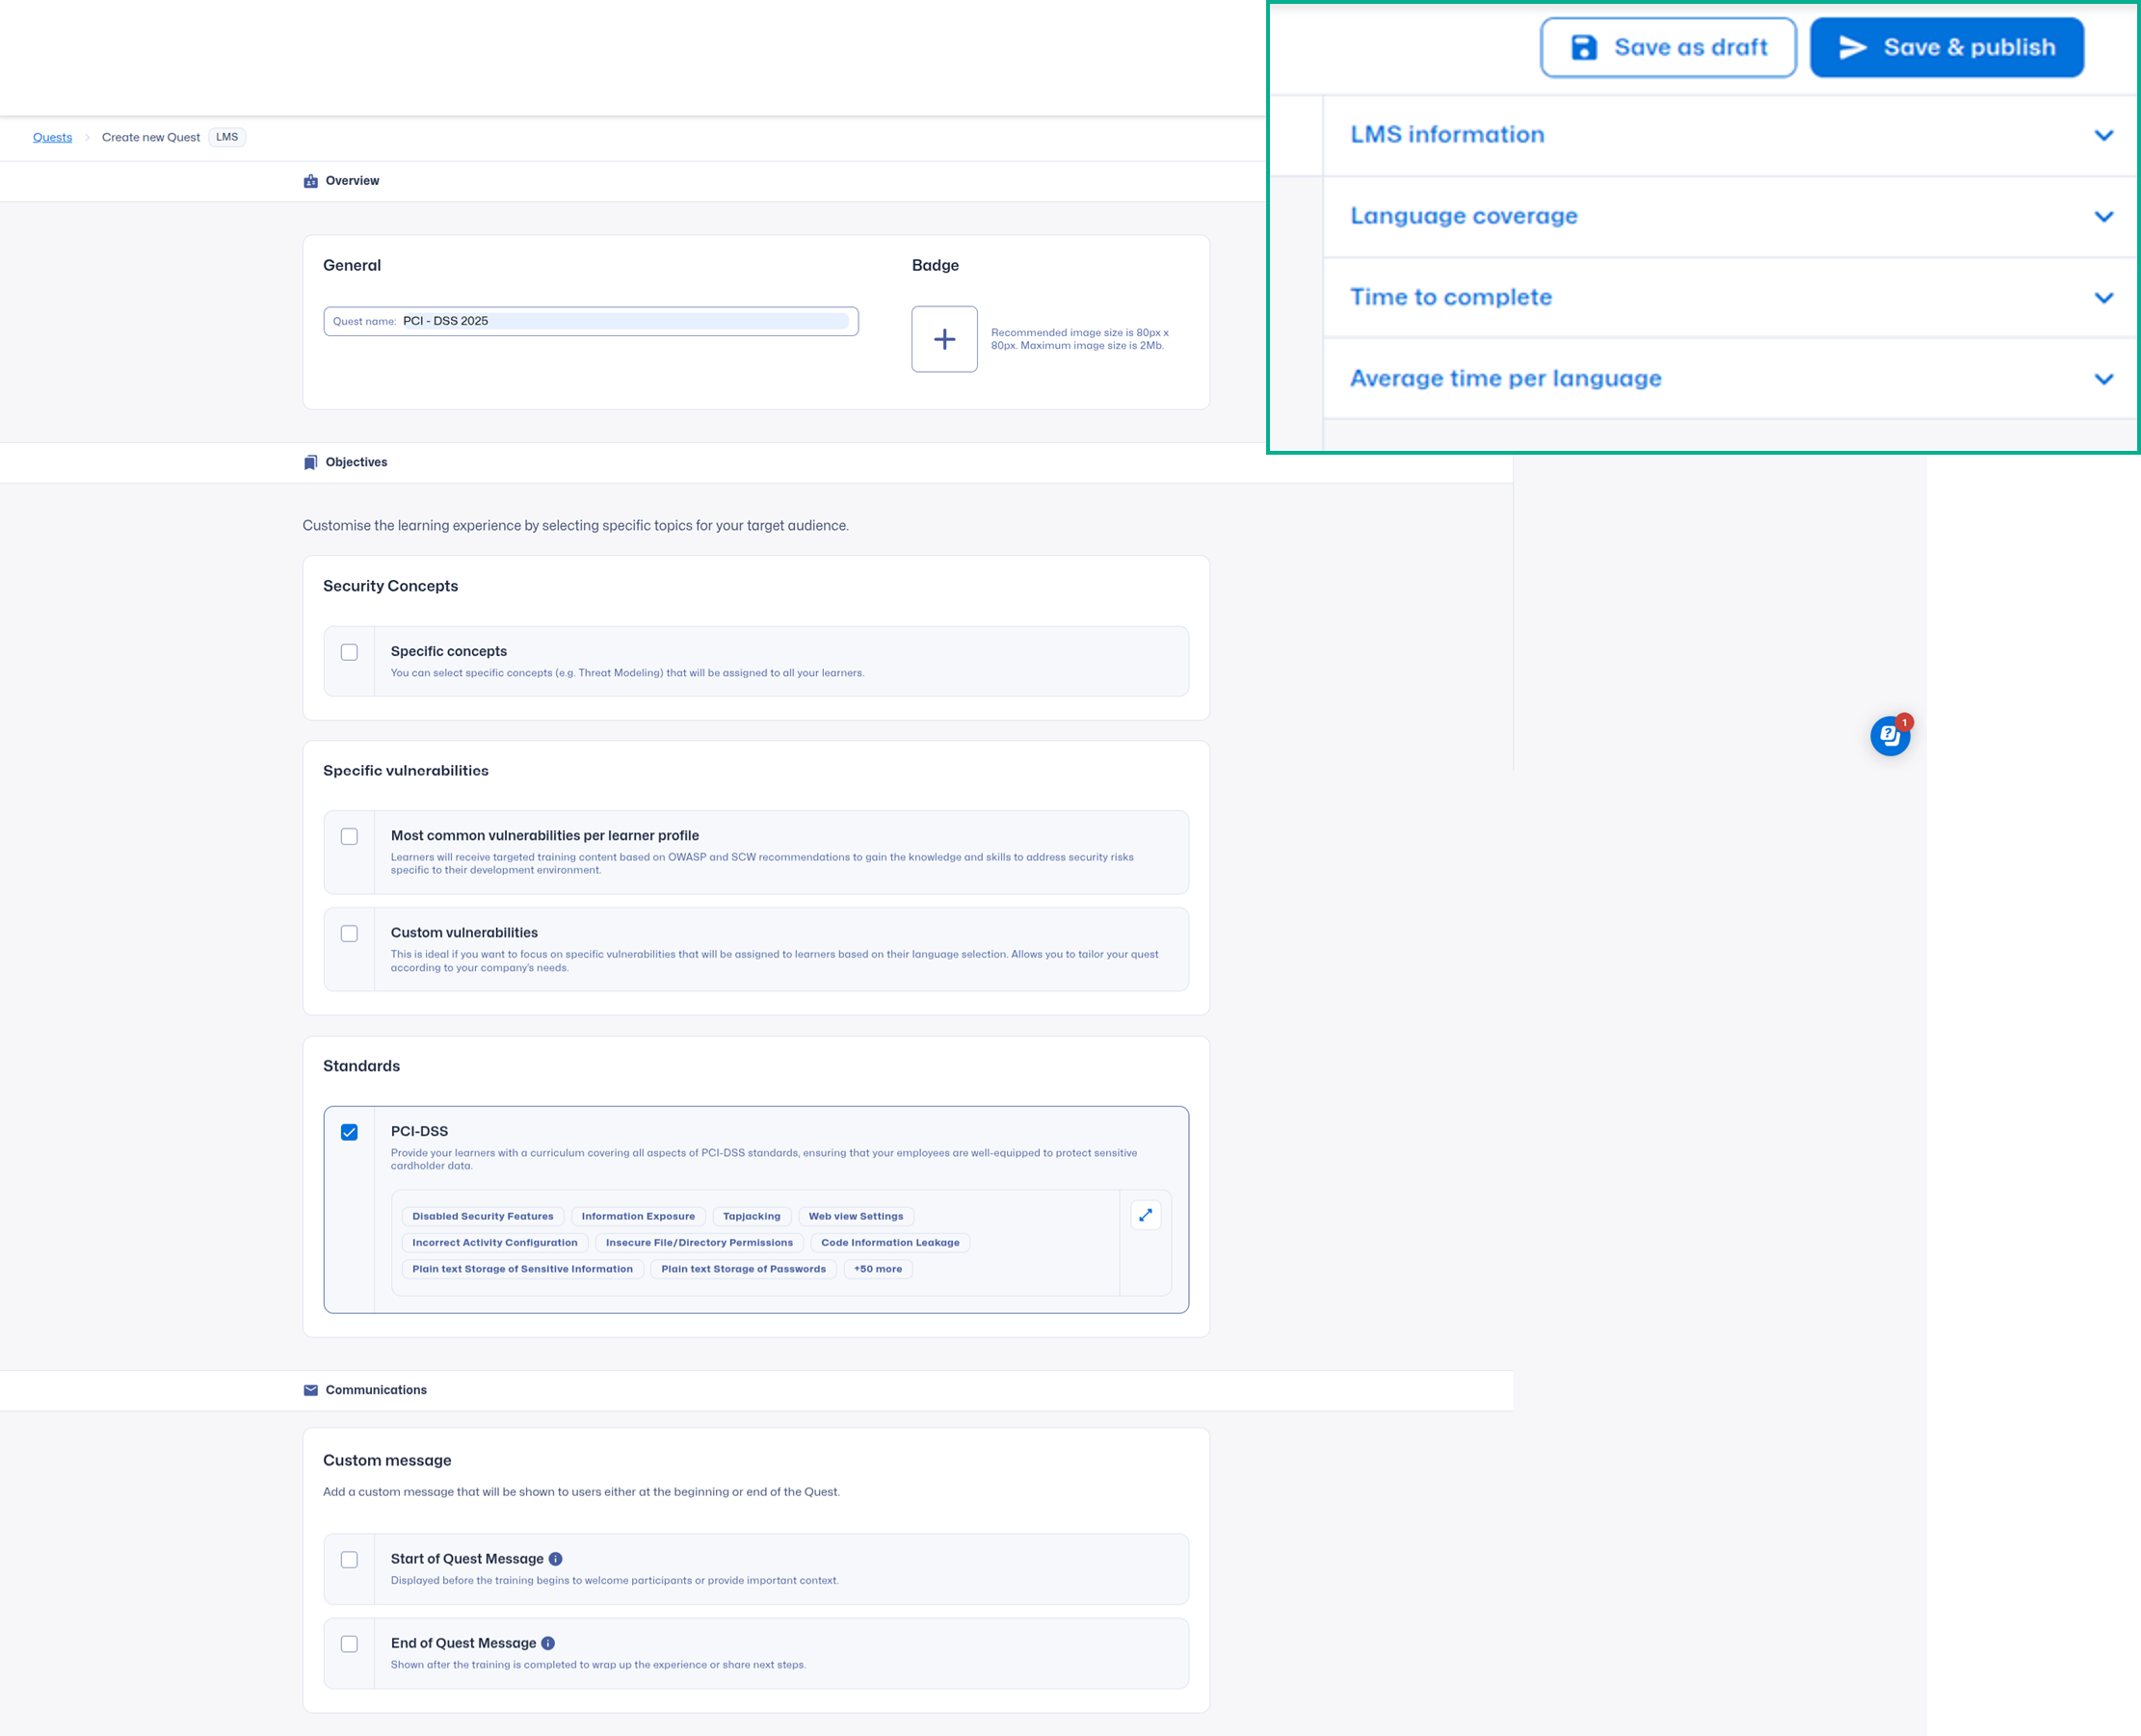Click Plain text Storage of Passwords tag
The width and height of the screenshot is (2141, 1736).
click(x=744, y=1269)
